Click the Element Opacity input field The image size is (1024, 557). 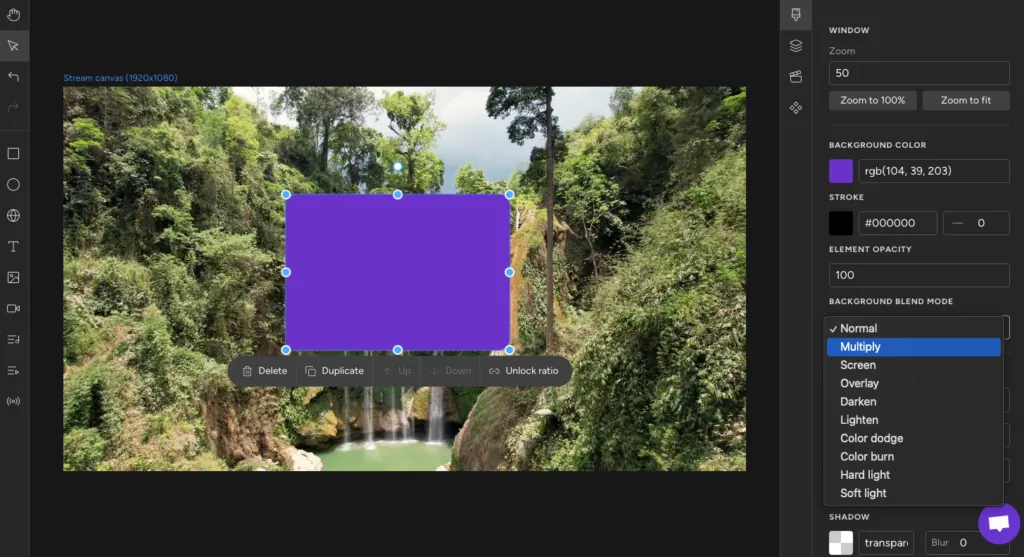pos(919,275)
